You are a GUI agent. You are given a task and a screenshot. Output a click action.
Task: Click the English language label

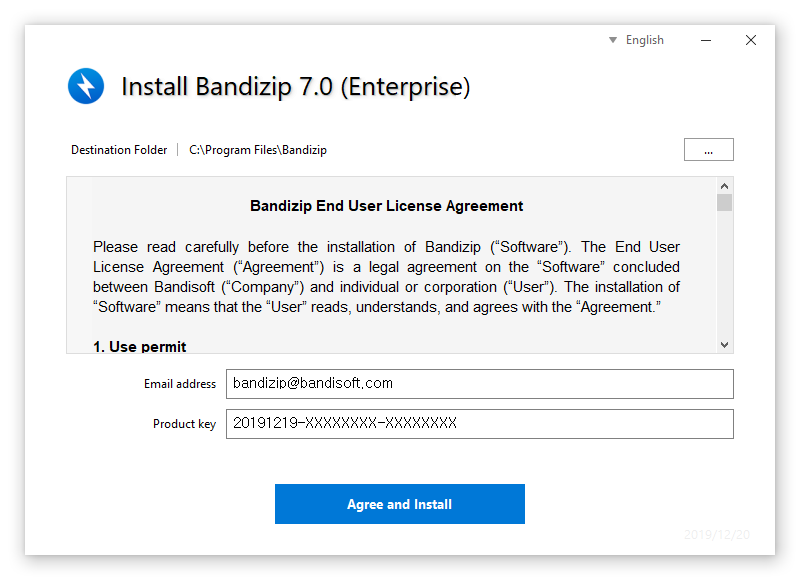coord(644,40)
